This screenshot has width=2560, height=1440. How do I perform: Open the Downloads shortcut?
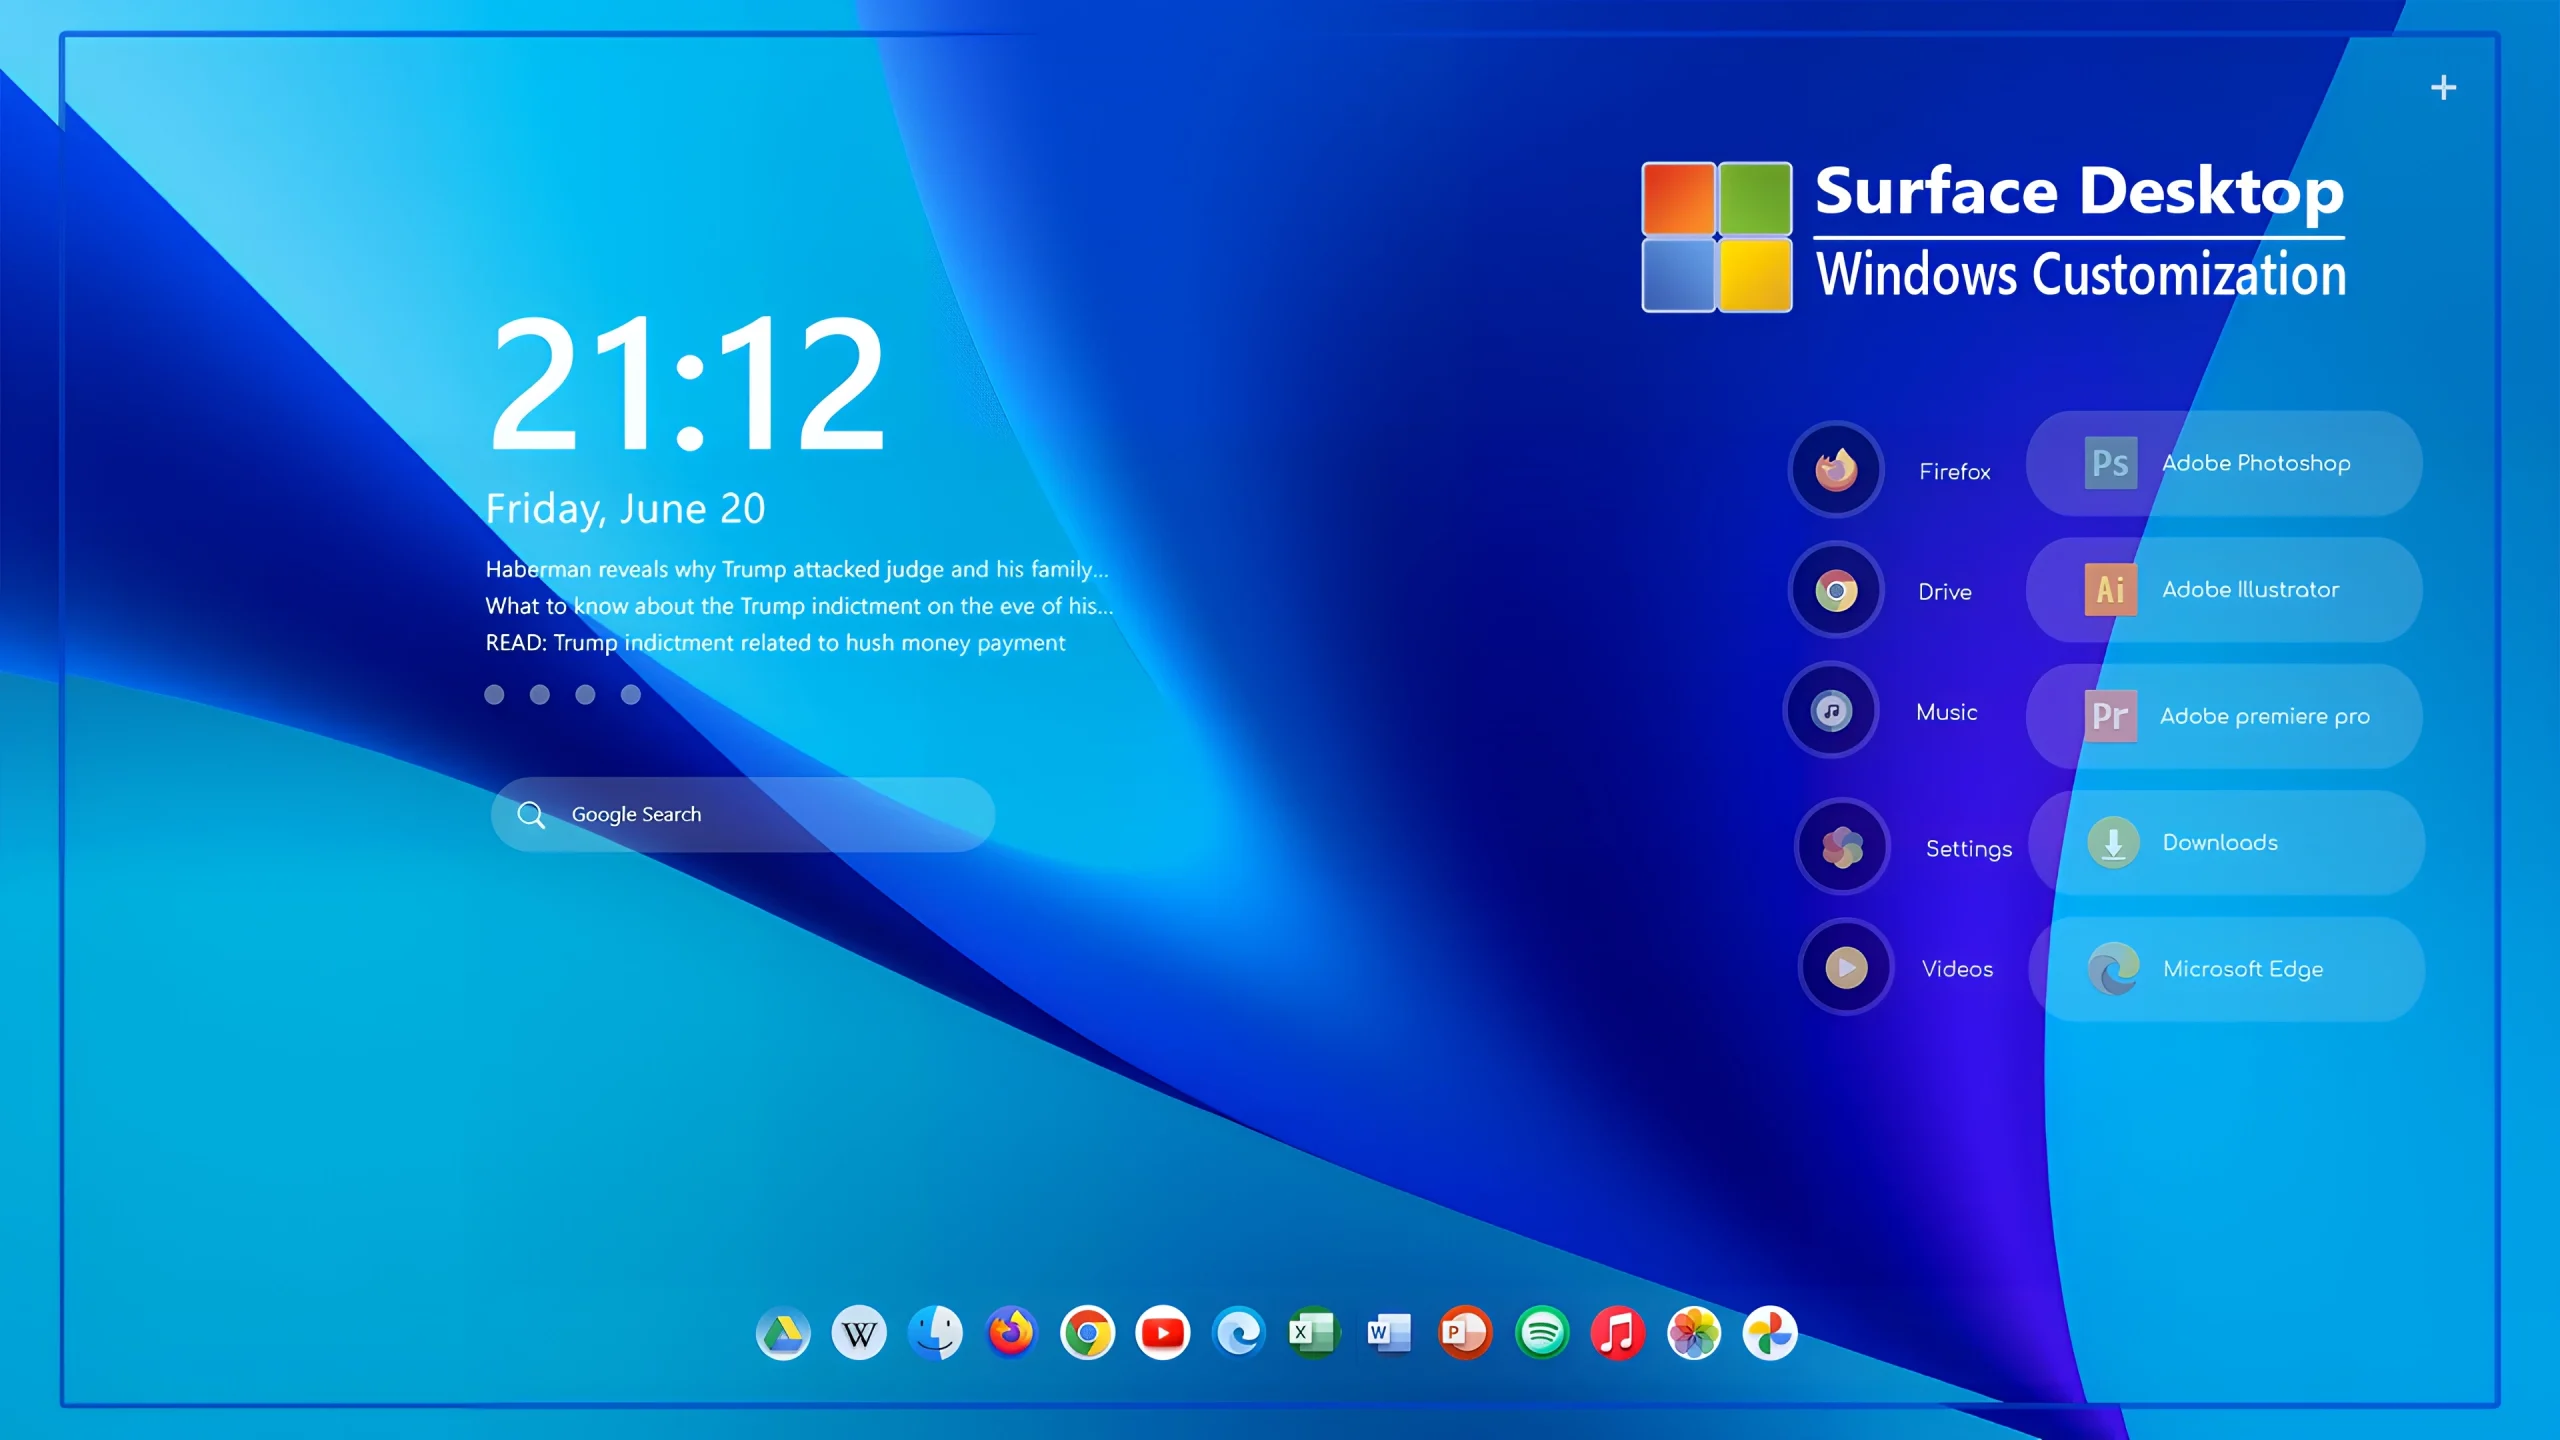(x=2226, y=842)
